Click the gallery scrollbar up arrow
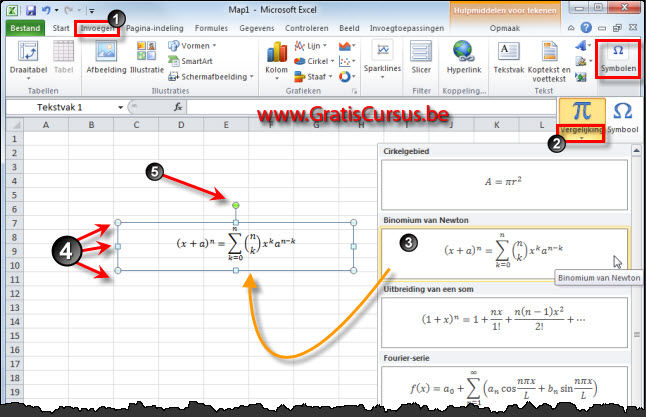This screenshot has height=417, width=646. pyautogui.click(x=637, y=151)
